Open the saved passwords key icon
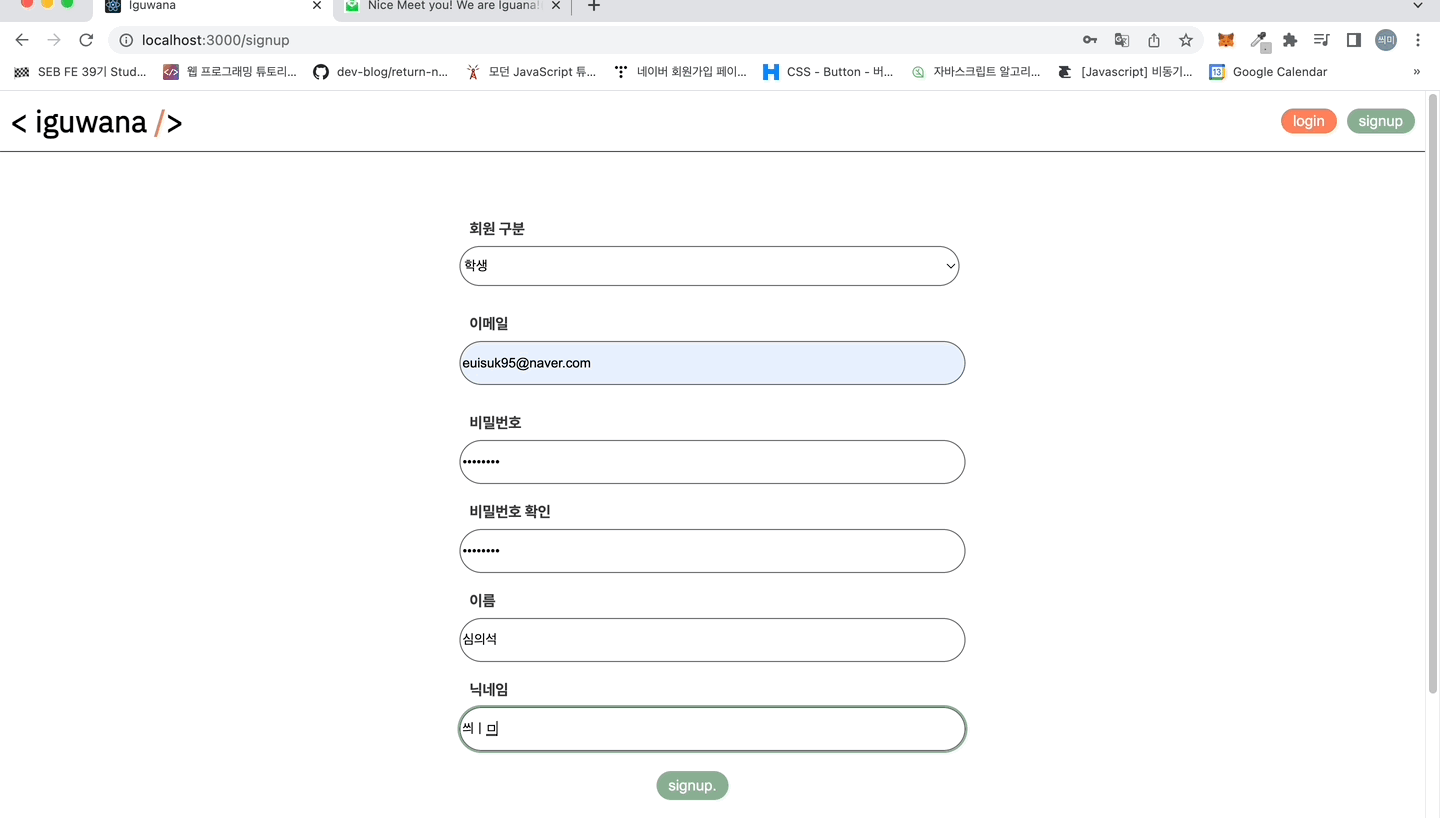1440x818 pixels. click(x=1090, y=40)
